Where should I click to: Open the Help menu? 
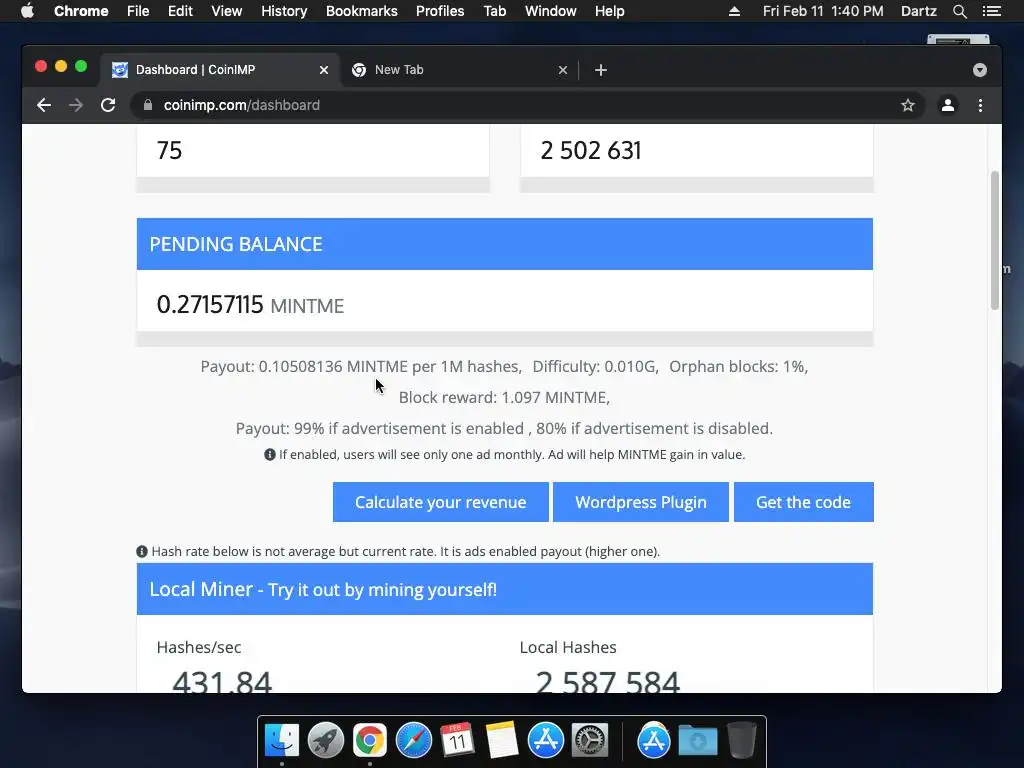[609, 11]
